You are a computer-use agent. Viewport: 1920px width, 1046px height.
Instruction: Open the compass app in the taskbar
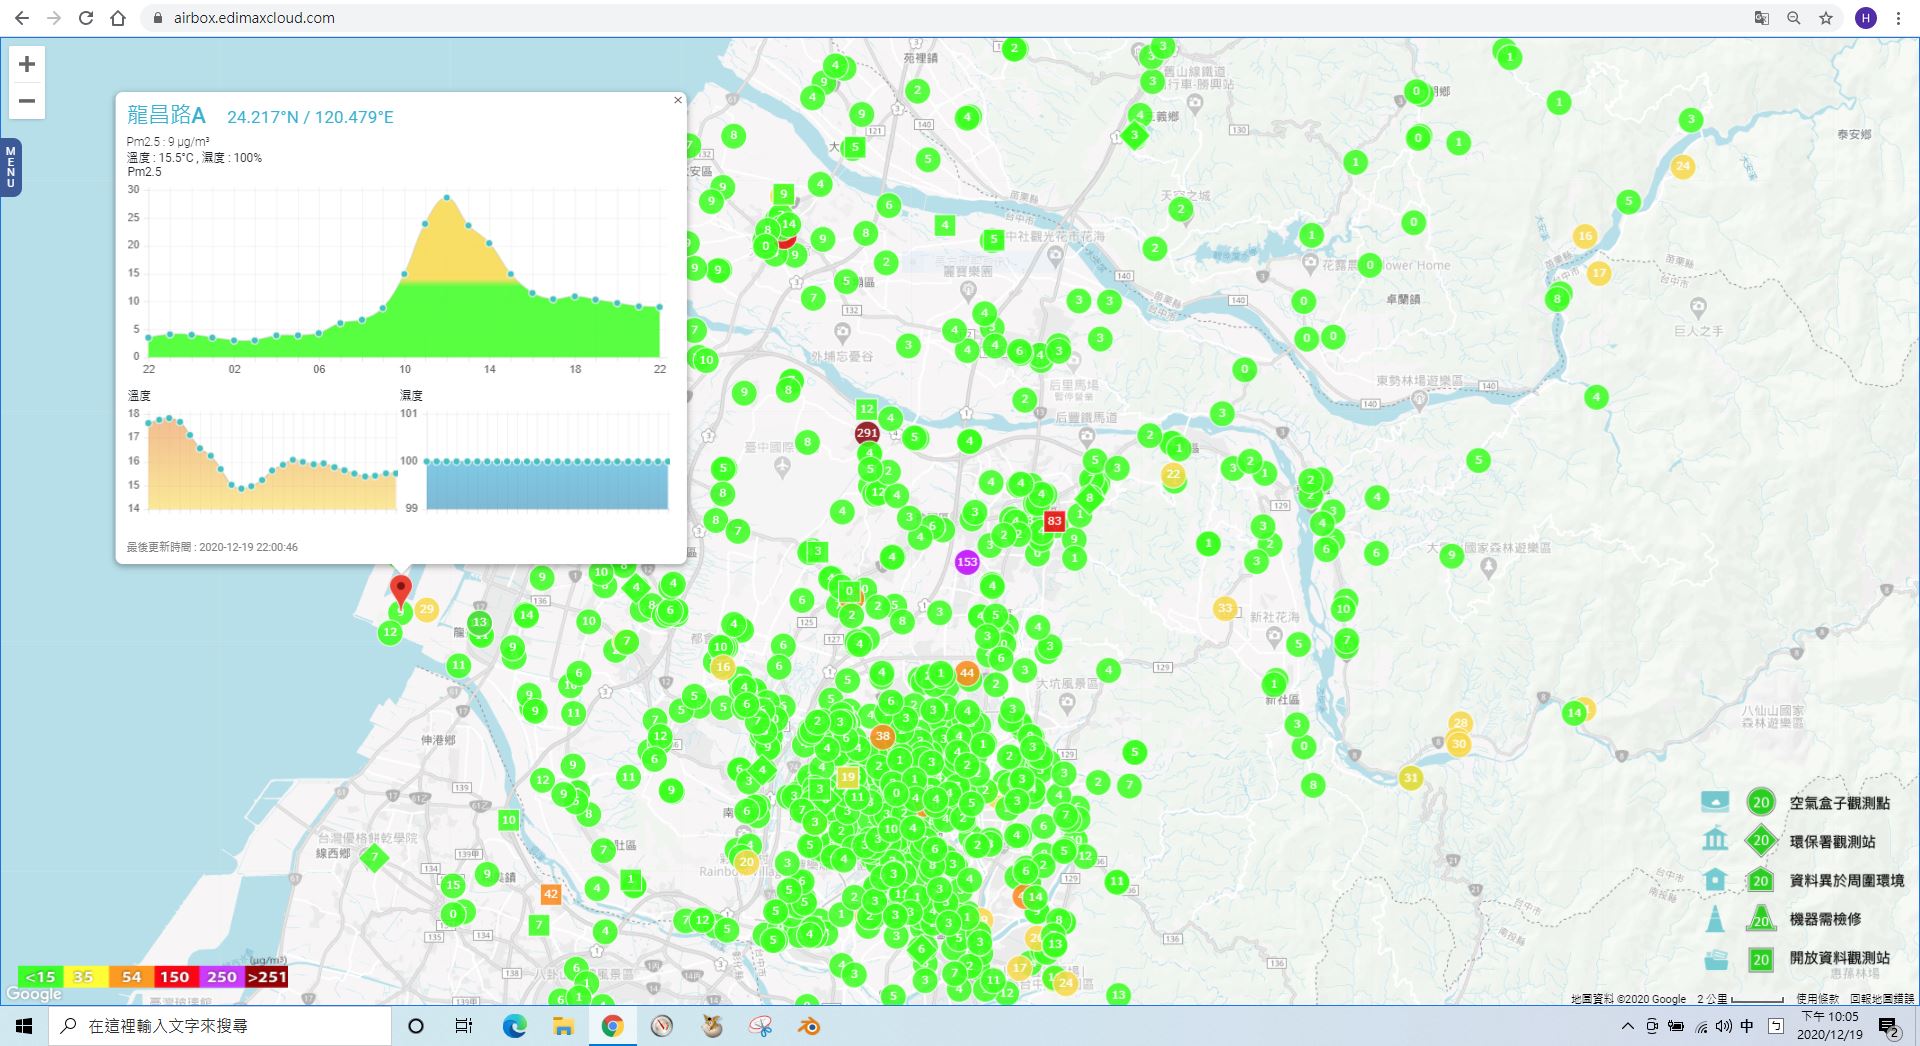[x=661, y=1026]
